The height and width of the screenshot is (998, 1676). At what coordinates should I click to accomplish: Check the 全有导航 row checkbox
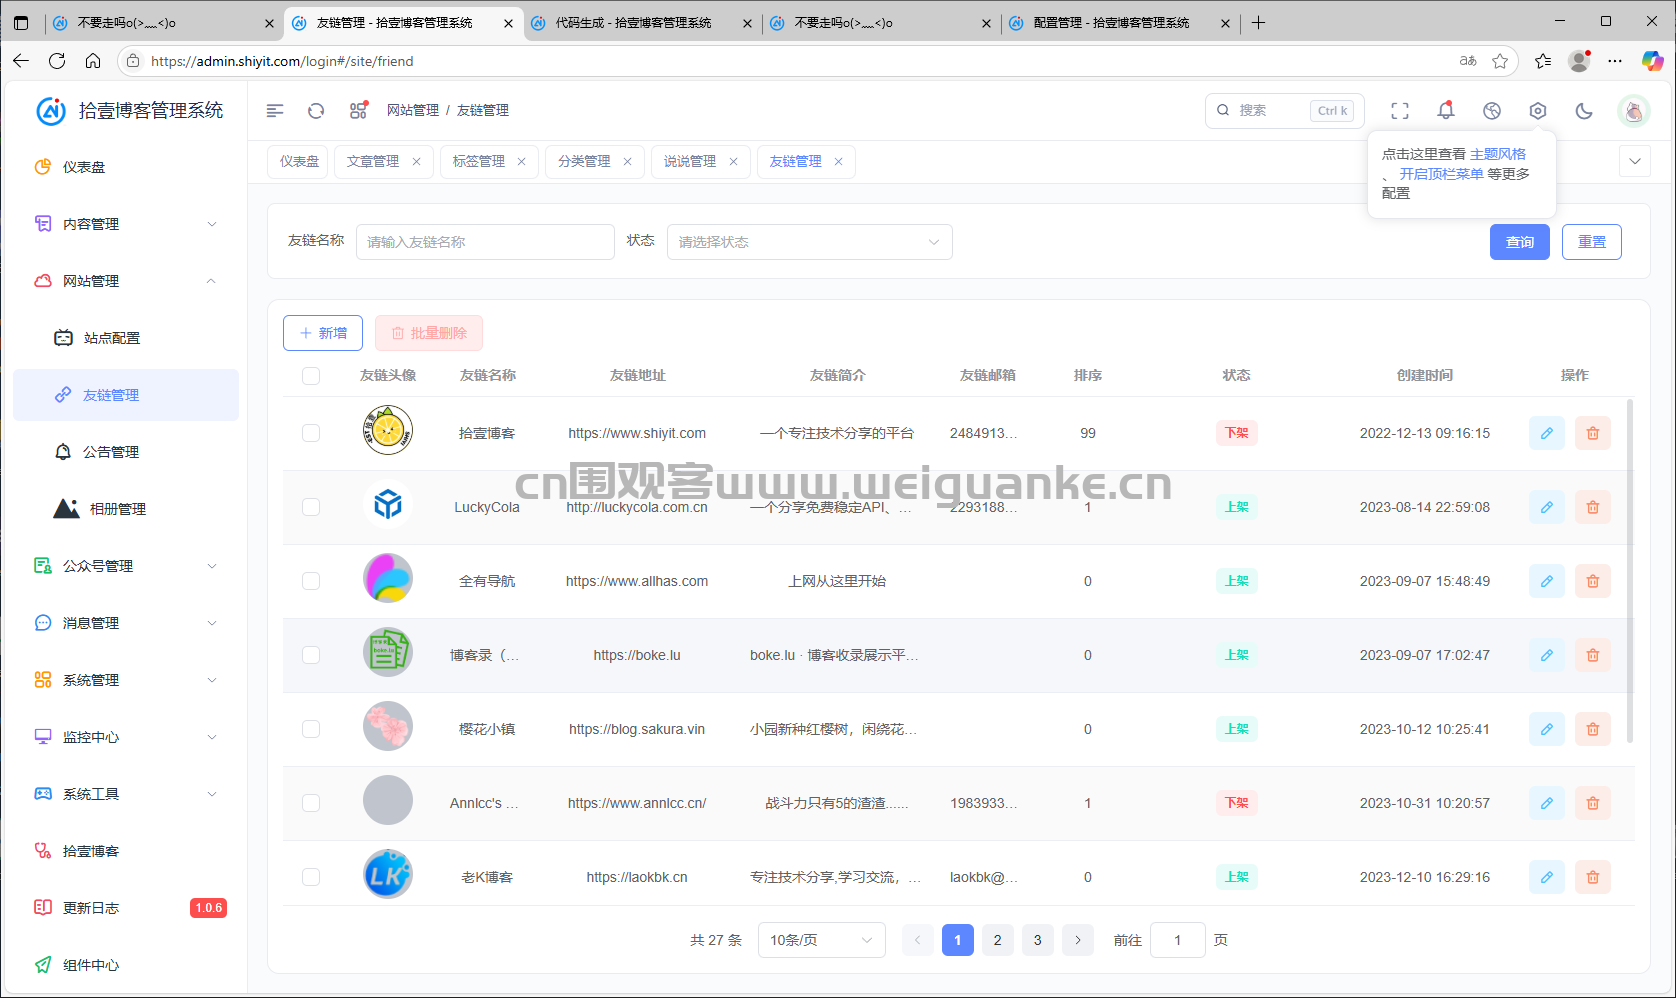(x=311, y=581)
